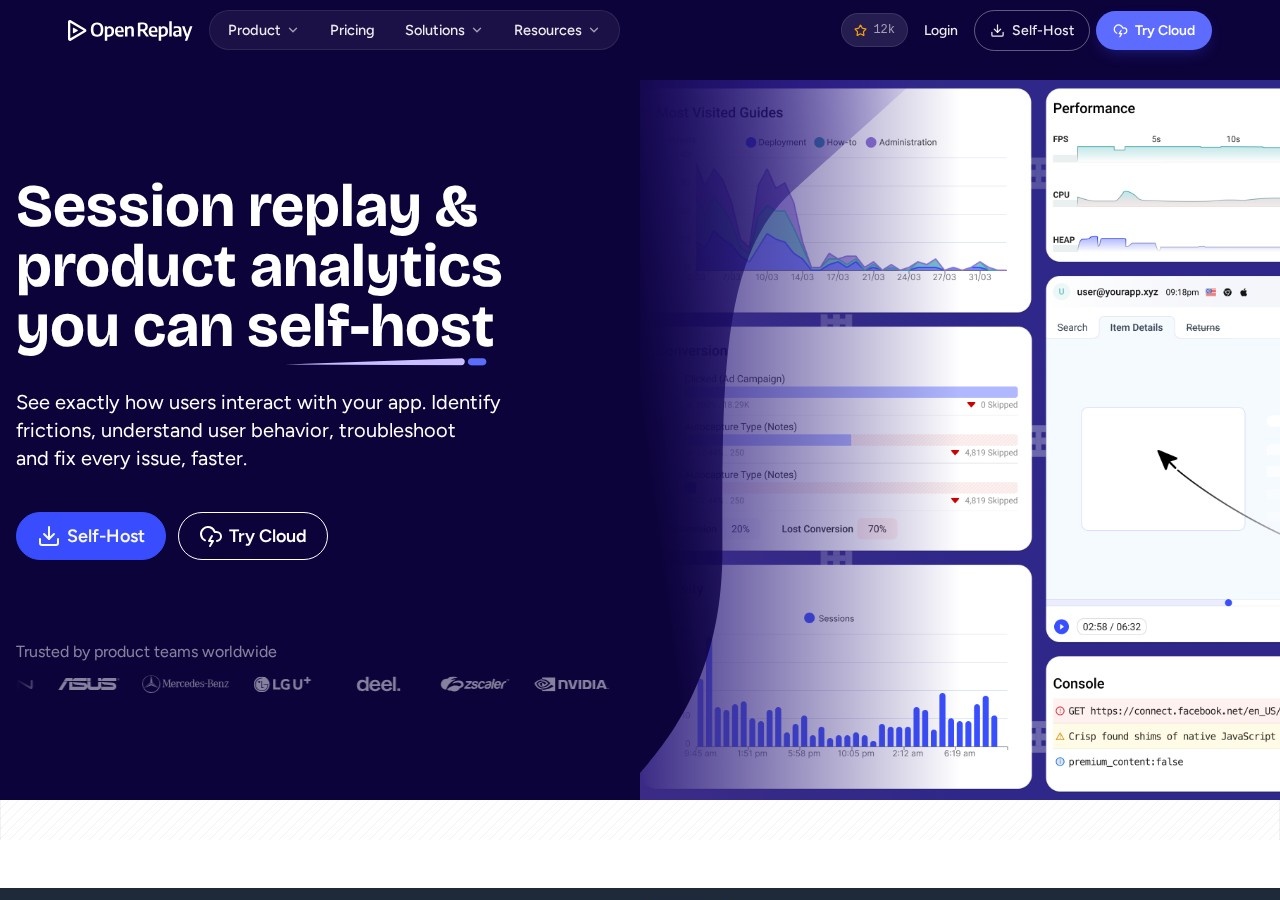Open the Pricing page
The height and width of the screenshot is (900, 1280).
[x=352, y=30]
